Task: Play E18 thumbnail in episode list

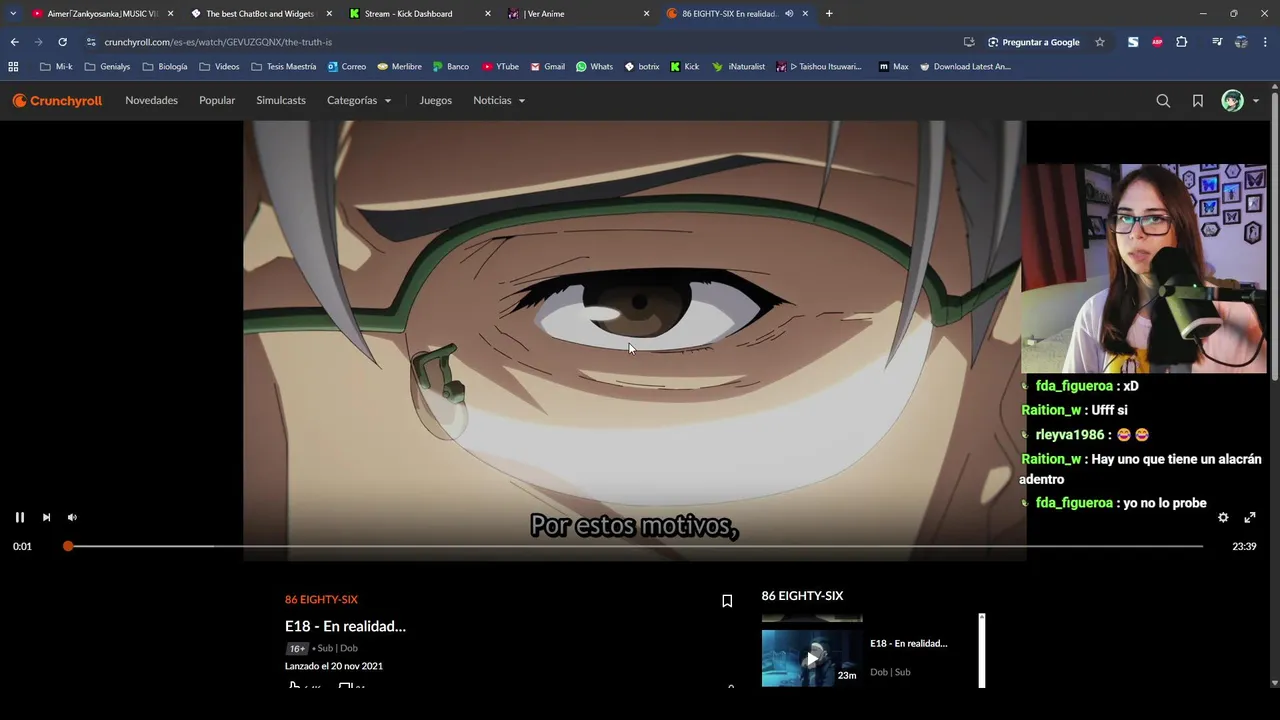Action: pyautogui.click(x=812, y=657)
